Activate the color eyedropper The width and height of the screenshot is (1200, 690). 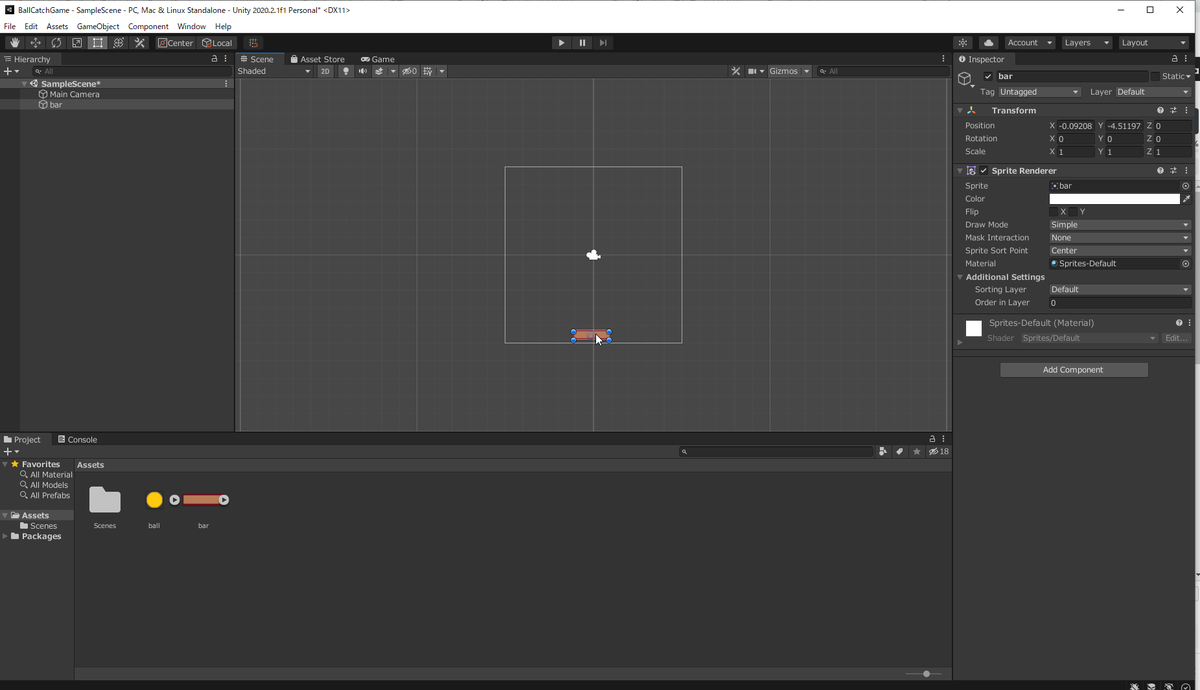tap(1187, 199)
